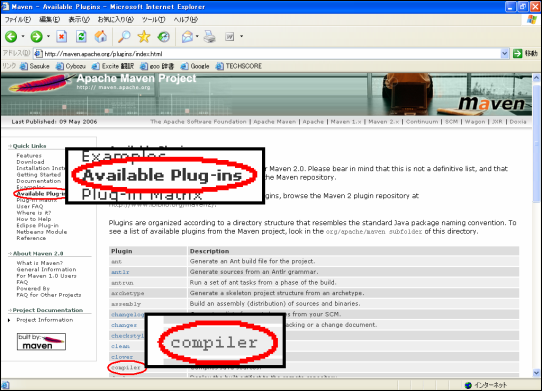Expand the Project Information tree item
The width and height of the screenshot is (542, 391).
9,320
